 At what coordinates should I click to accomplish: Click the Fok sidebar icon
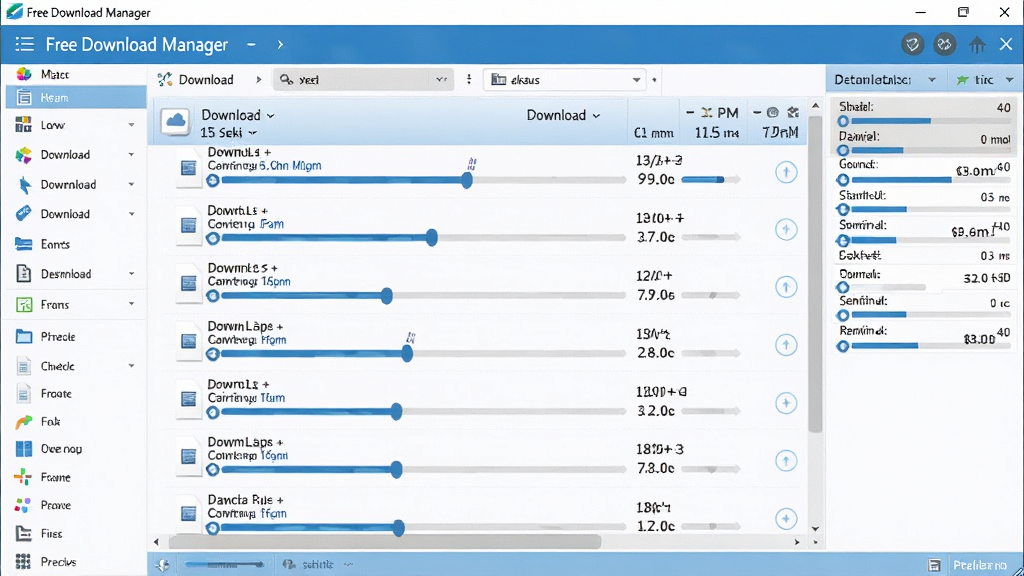[24, 422]
